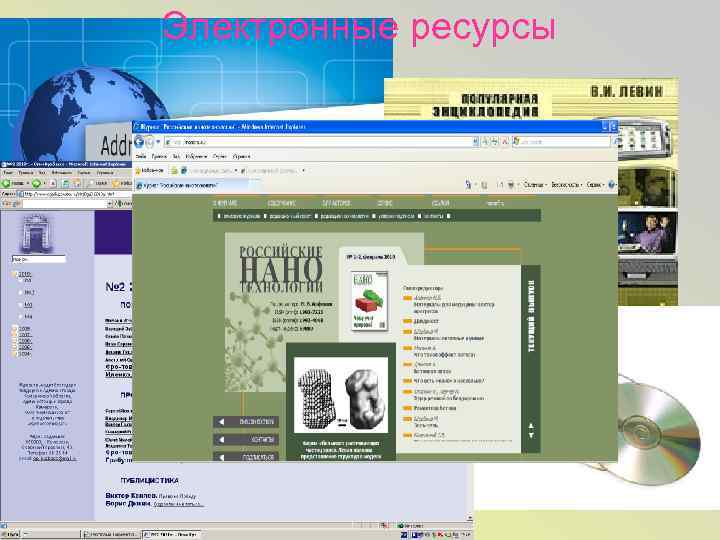Click the green Forward button in the rear browser

click(36, 183)
